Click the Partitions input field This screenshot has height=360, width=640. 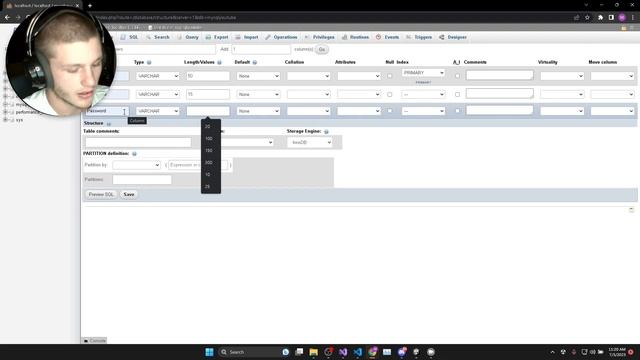pyautogui.click(x=142, y=180)
